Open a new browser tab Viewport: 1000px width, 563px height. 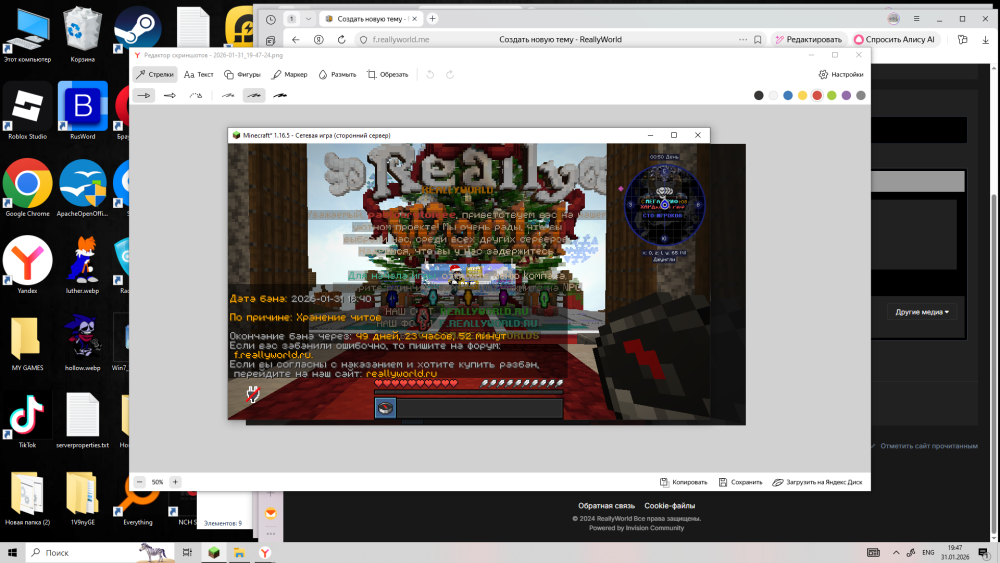(x=432, y=19)
